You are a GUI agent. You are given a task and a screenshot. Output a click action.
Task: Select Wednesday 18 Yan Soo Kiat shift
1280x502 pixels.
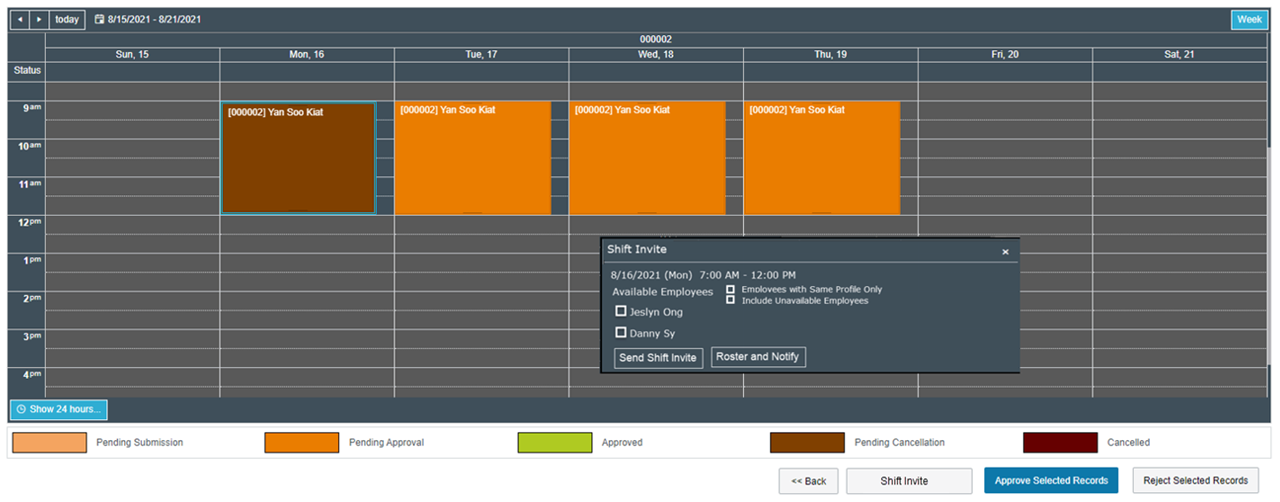[648, 158]
